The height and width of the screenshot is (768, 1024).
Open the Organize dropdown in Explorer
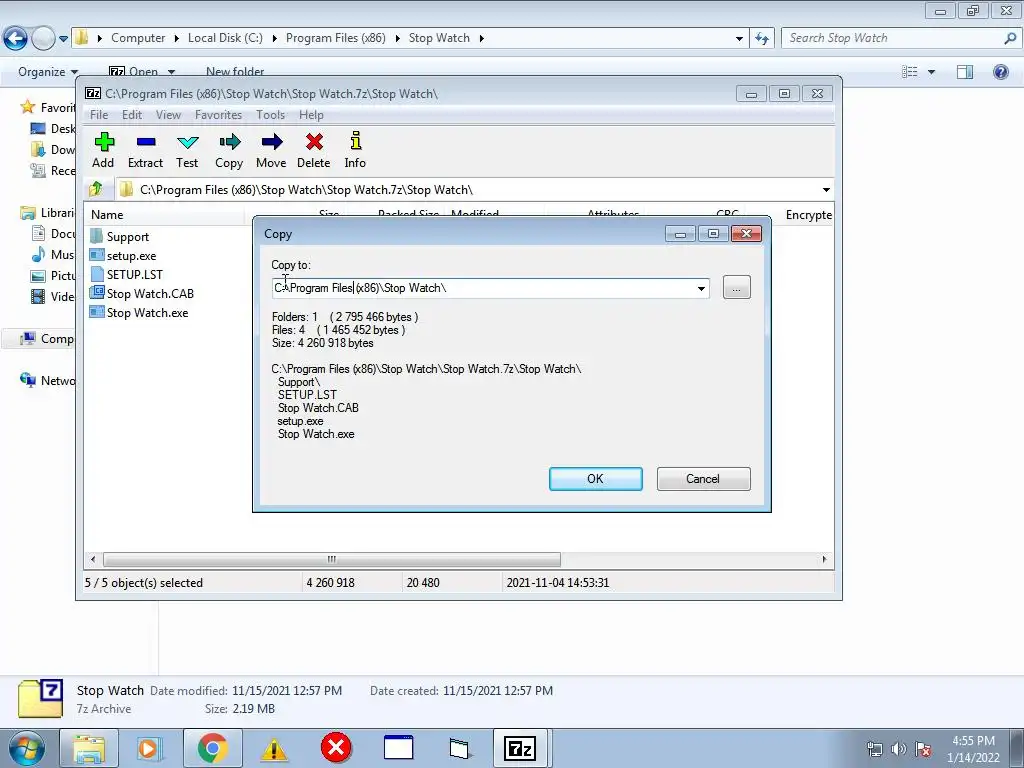click(x=48, y=72)
